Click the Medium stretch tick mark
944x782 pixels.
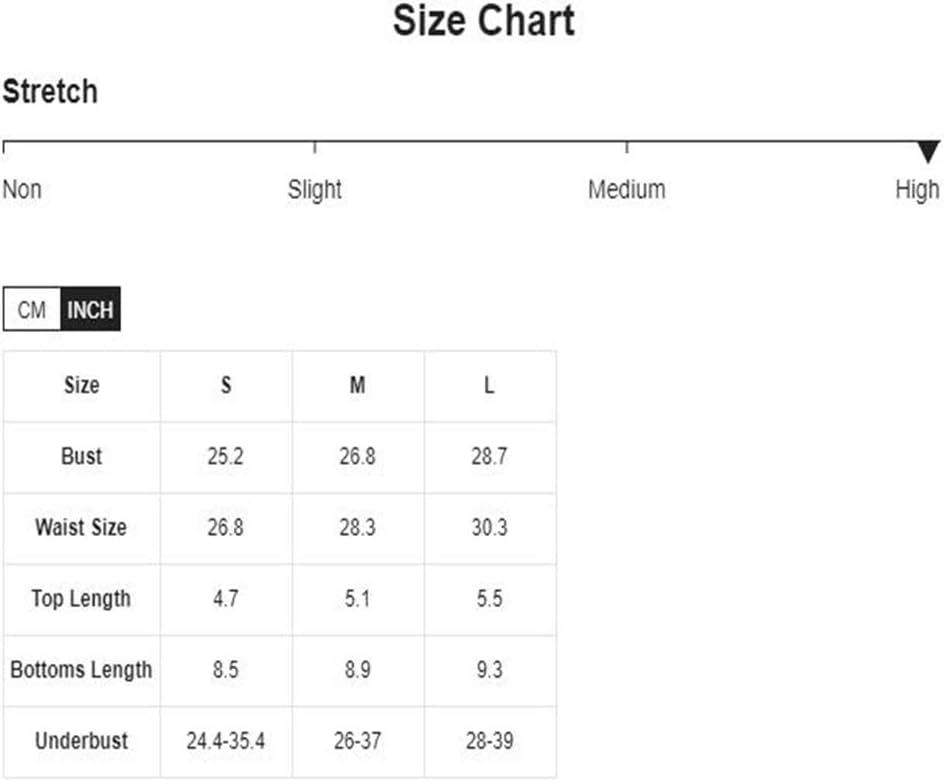(x=627, y=147)
